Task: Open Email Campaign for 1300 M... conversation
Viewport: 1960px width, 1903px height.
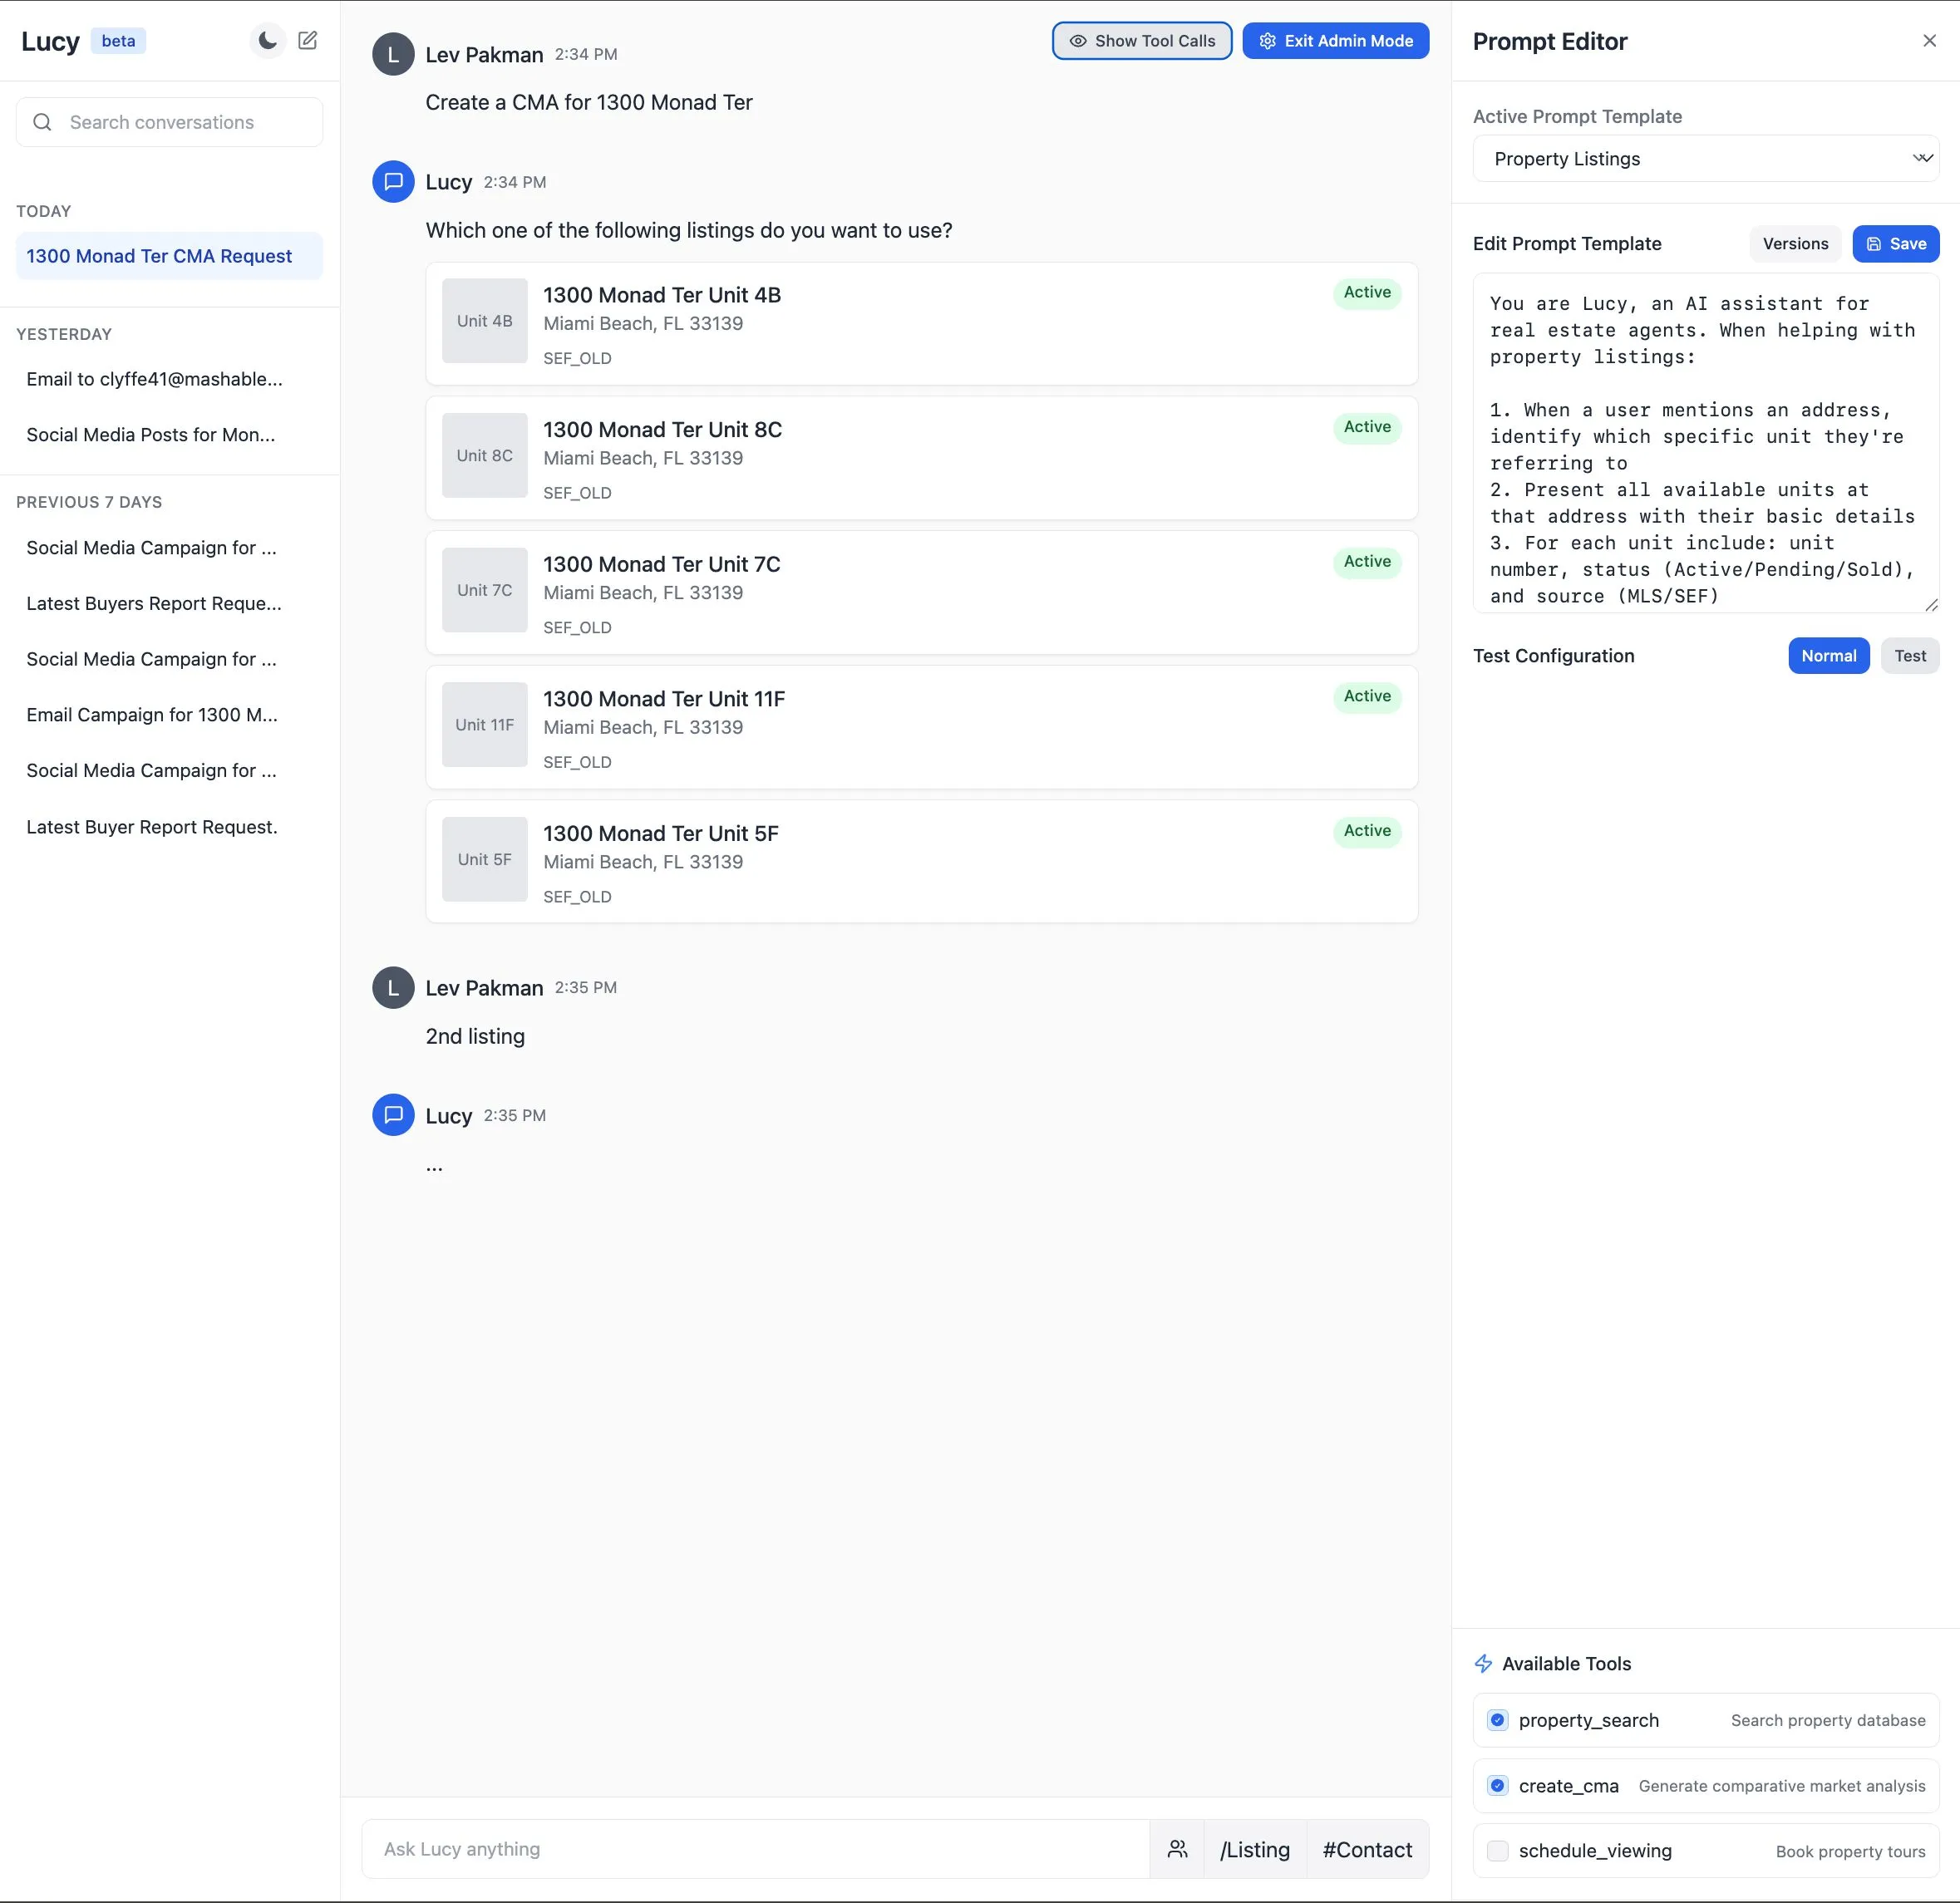Action: click(152, 715)
